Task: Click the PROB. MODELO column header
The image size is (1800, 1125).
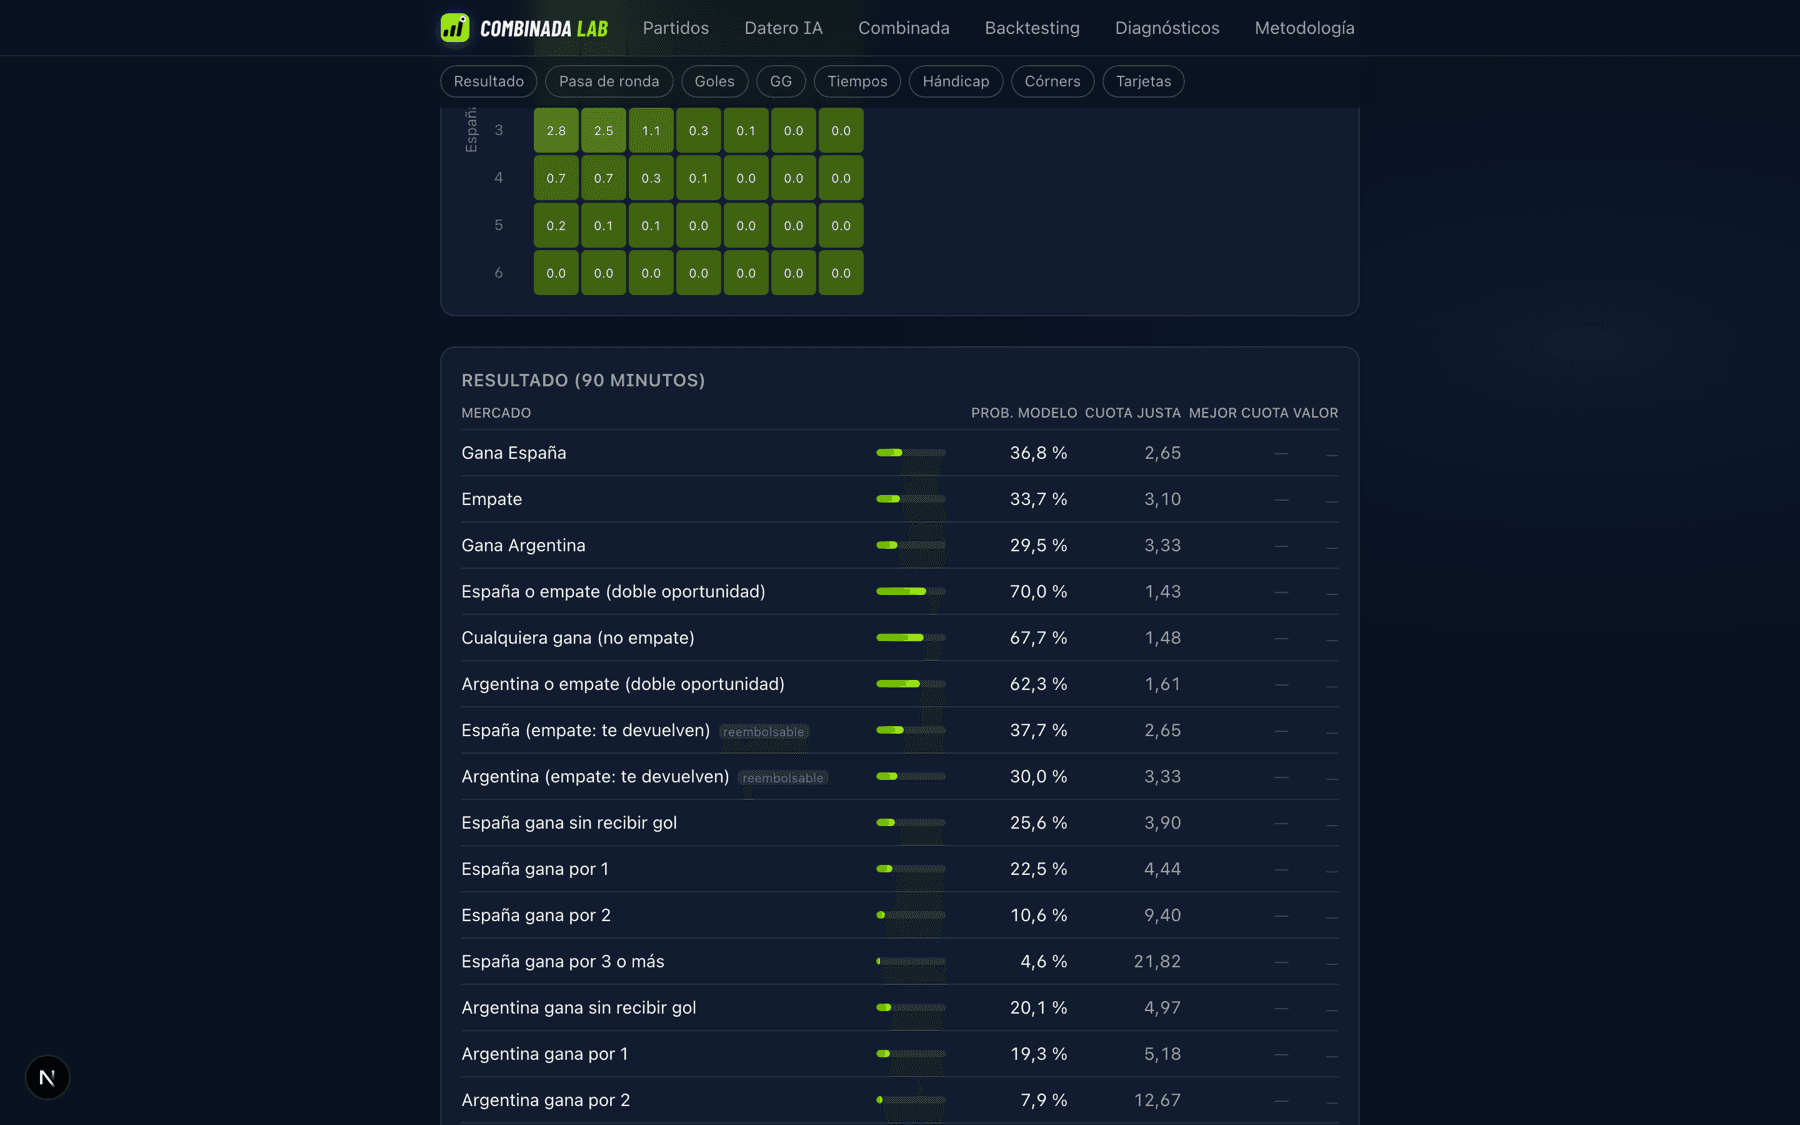Action: point(1024,413)
